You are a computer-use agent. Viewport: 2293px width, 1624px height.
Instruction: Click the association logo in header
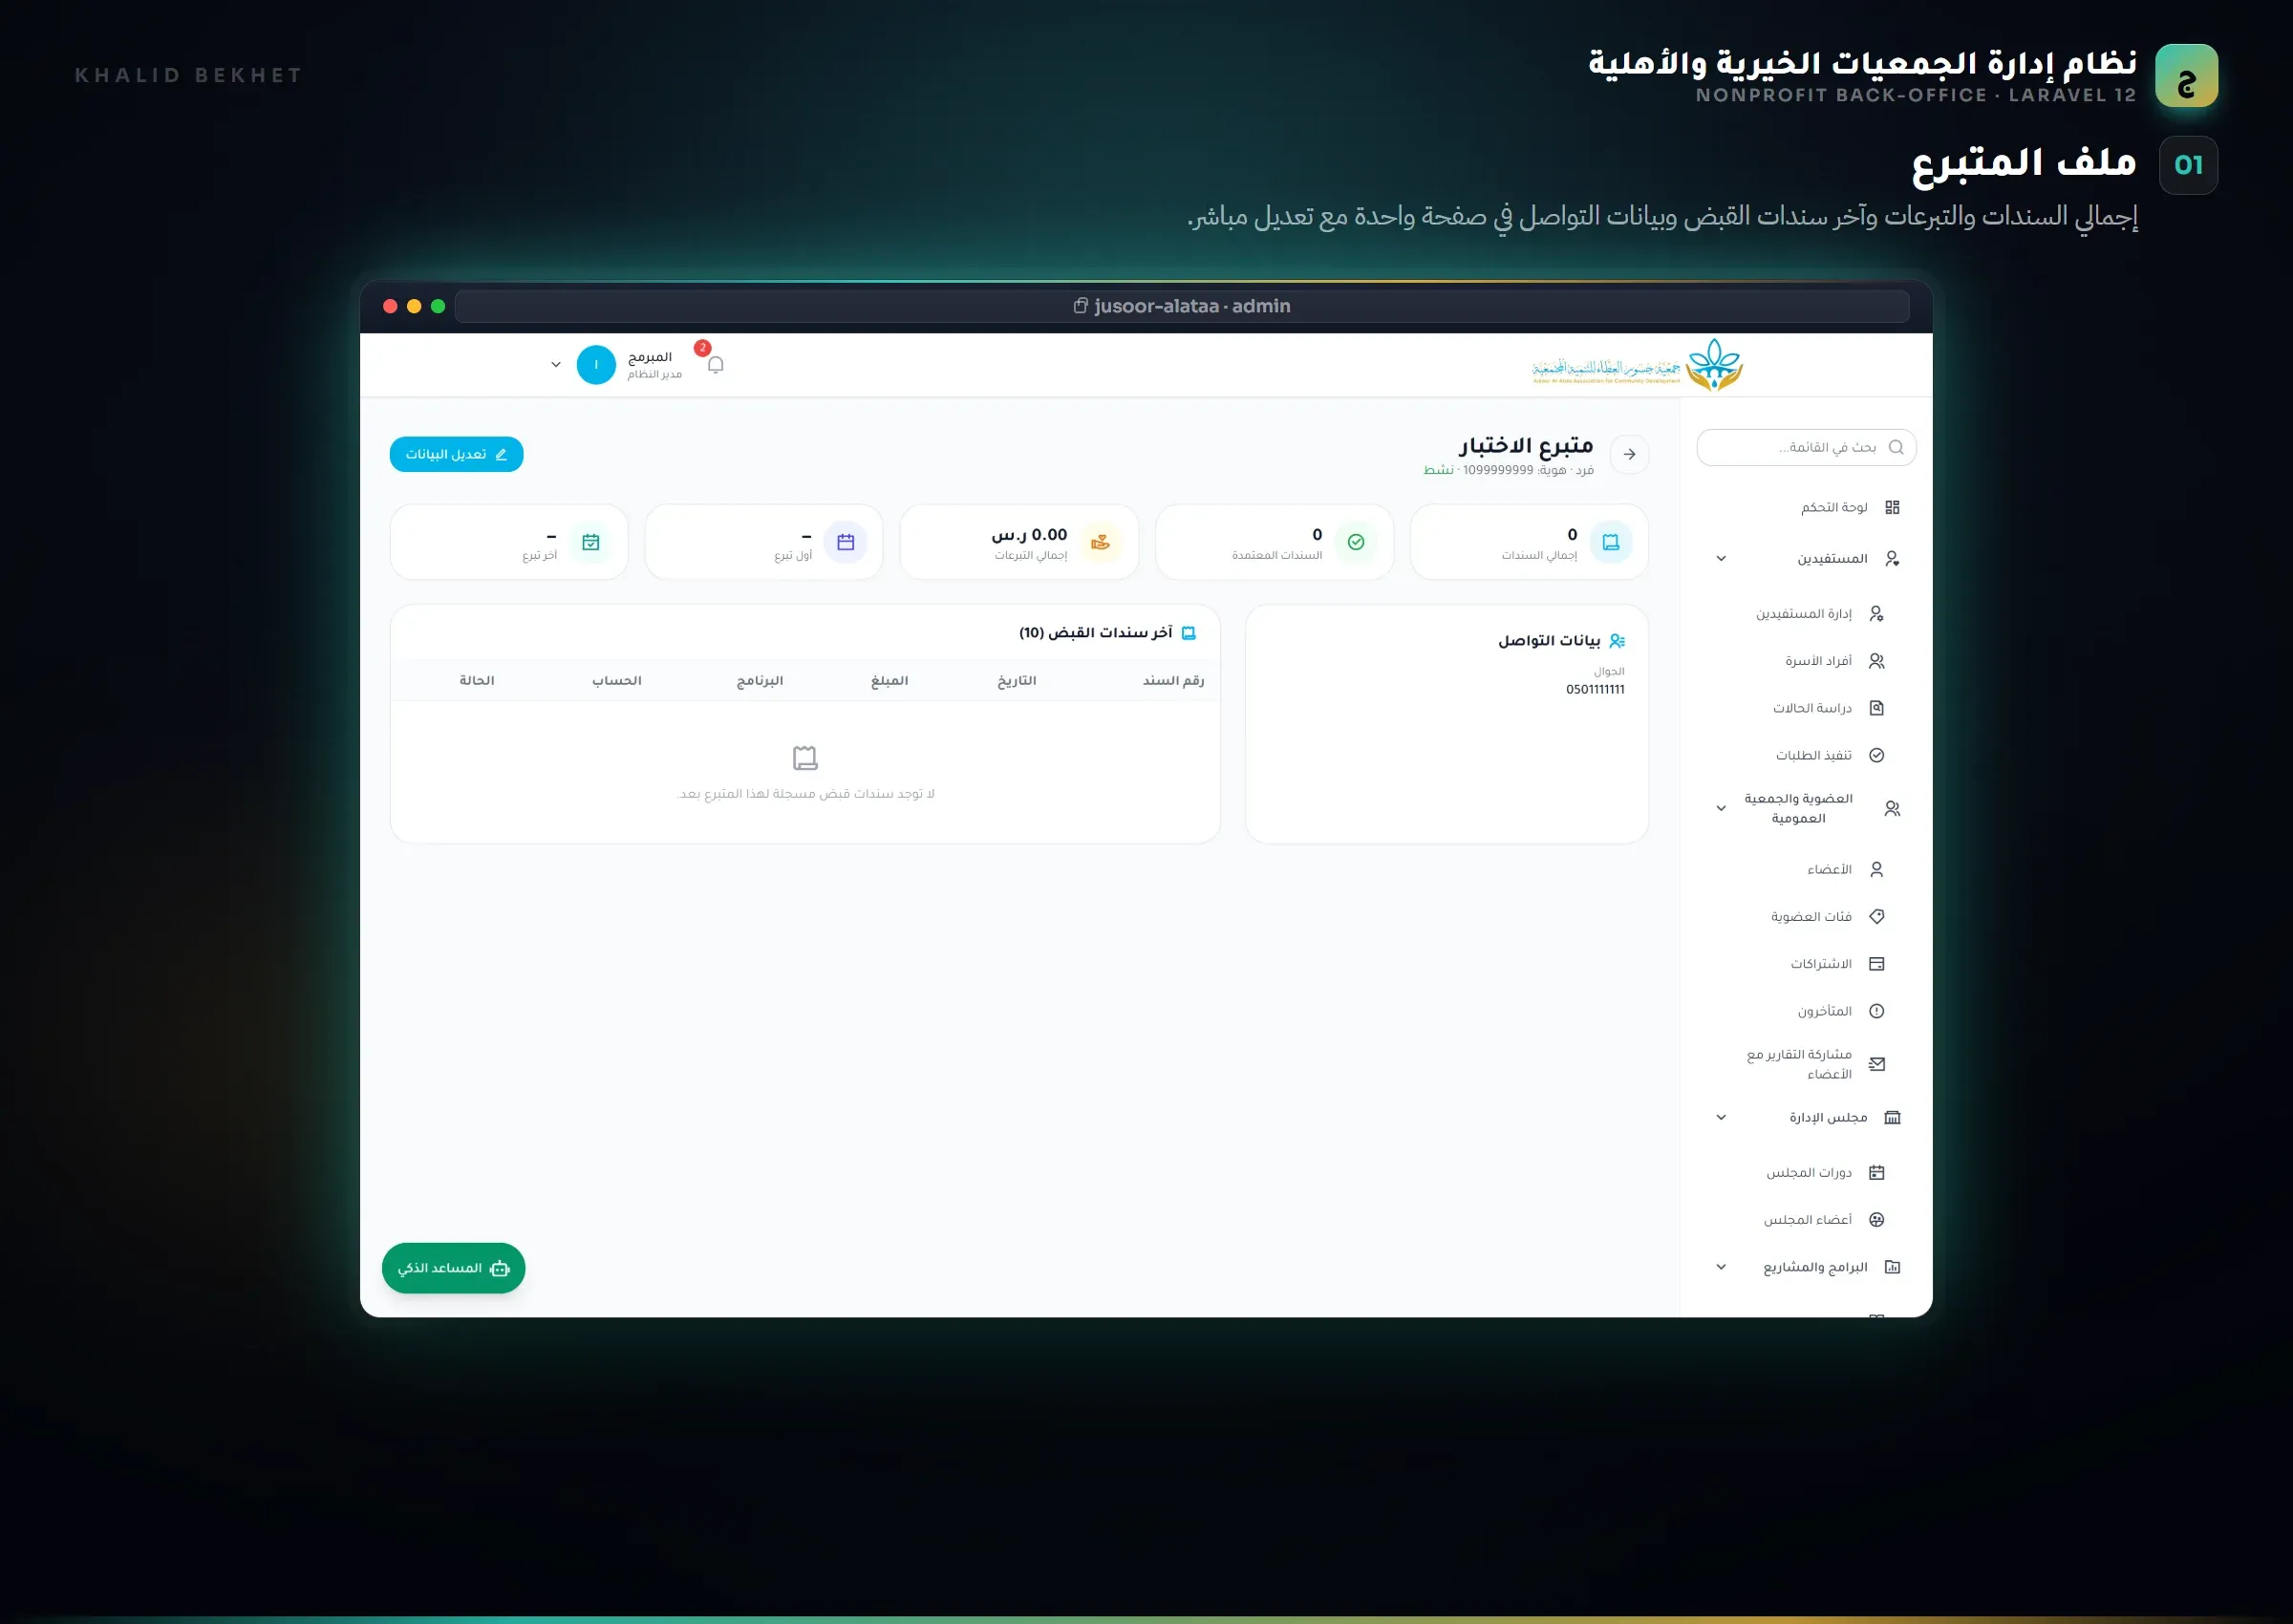[1637, 365]
